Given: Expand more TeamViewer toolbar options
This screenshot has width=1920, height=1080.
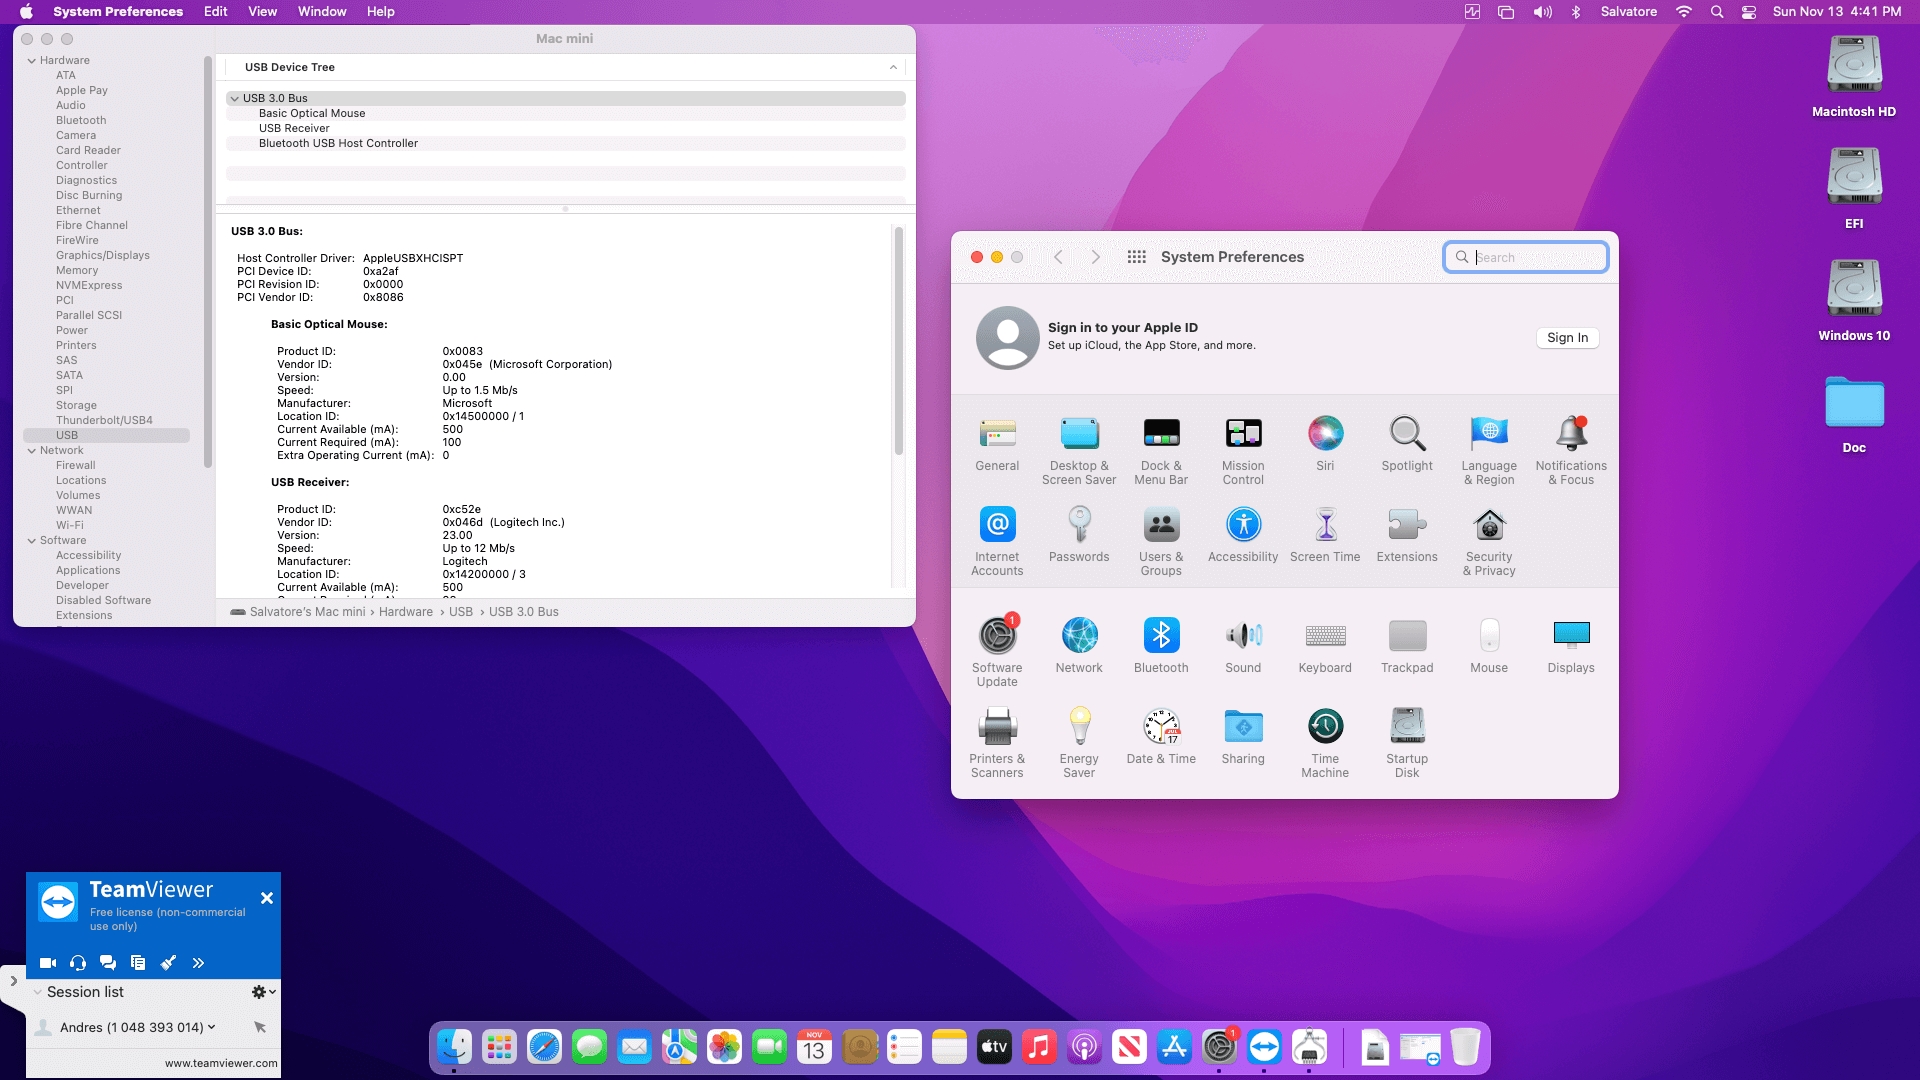Looking at the screenshot, I should [198, 963].
